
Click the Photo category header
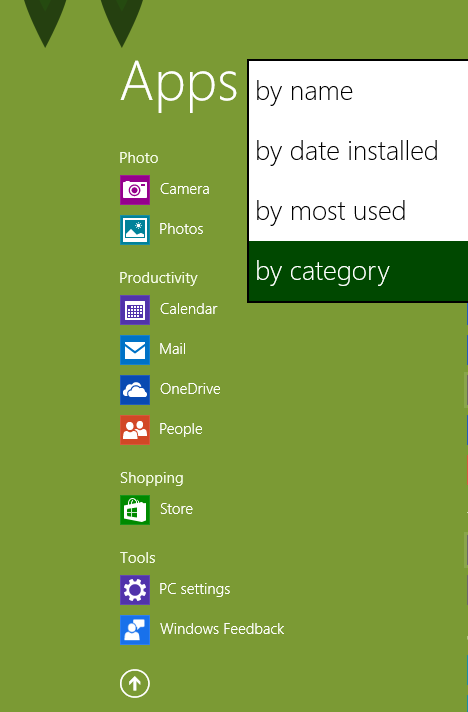[138, 158]
